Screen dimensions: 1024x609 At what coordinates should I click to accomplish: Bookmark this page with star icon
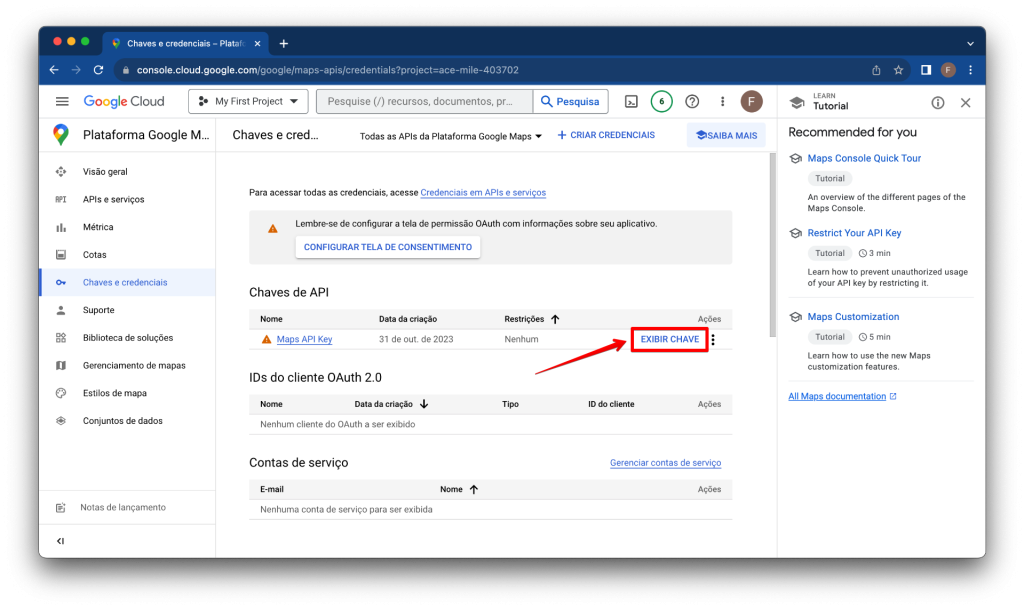pos(899,70)
